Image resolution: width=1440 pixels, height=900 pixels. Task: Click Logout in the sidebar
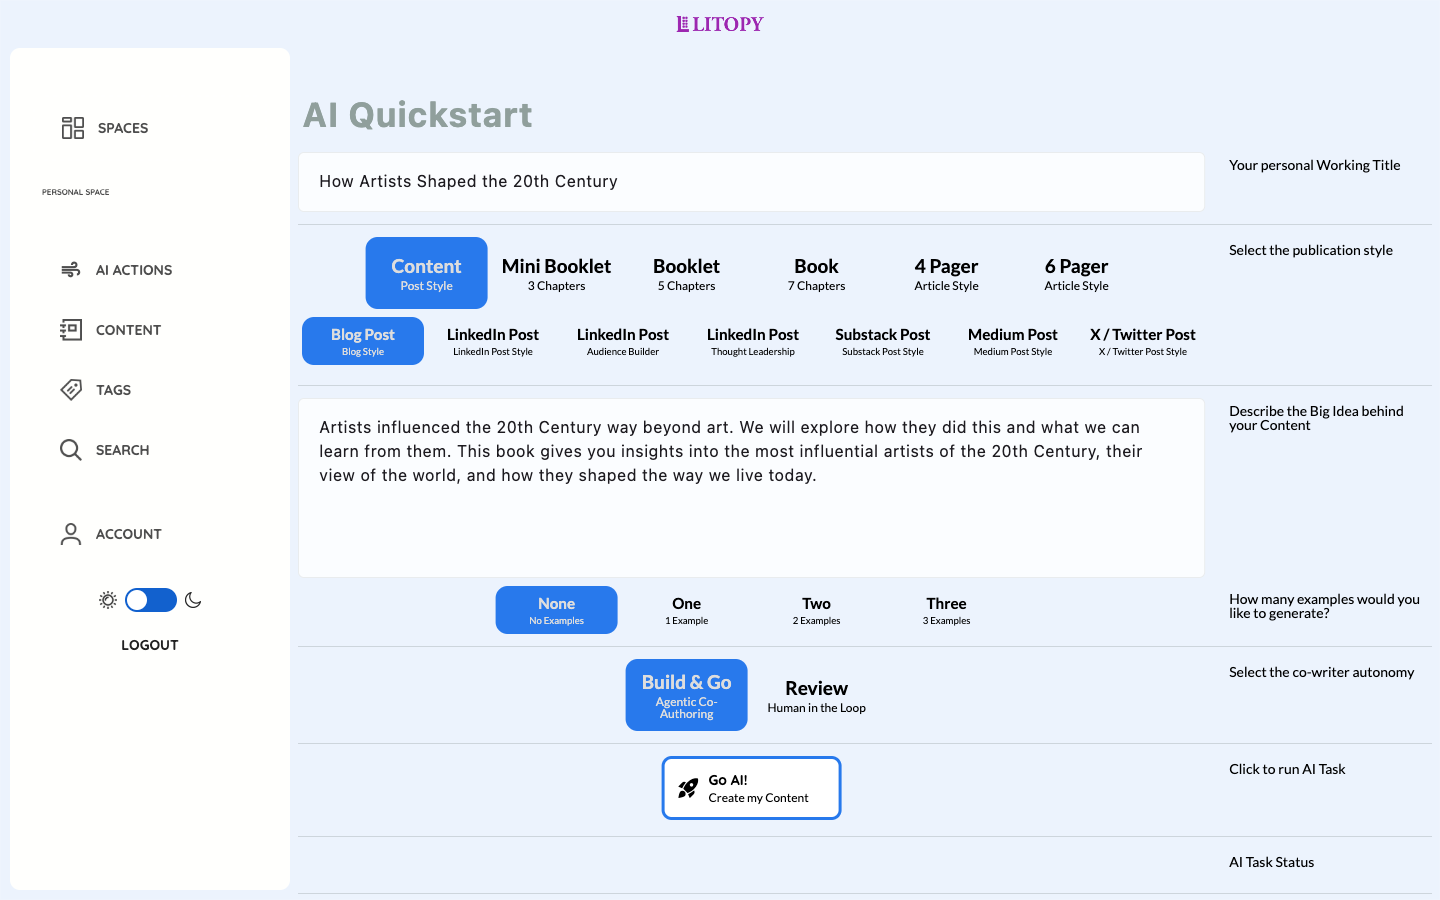pyautogui.click(x=150, y=645)
